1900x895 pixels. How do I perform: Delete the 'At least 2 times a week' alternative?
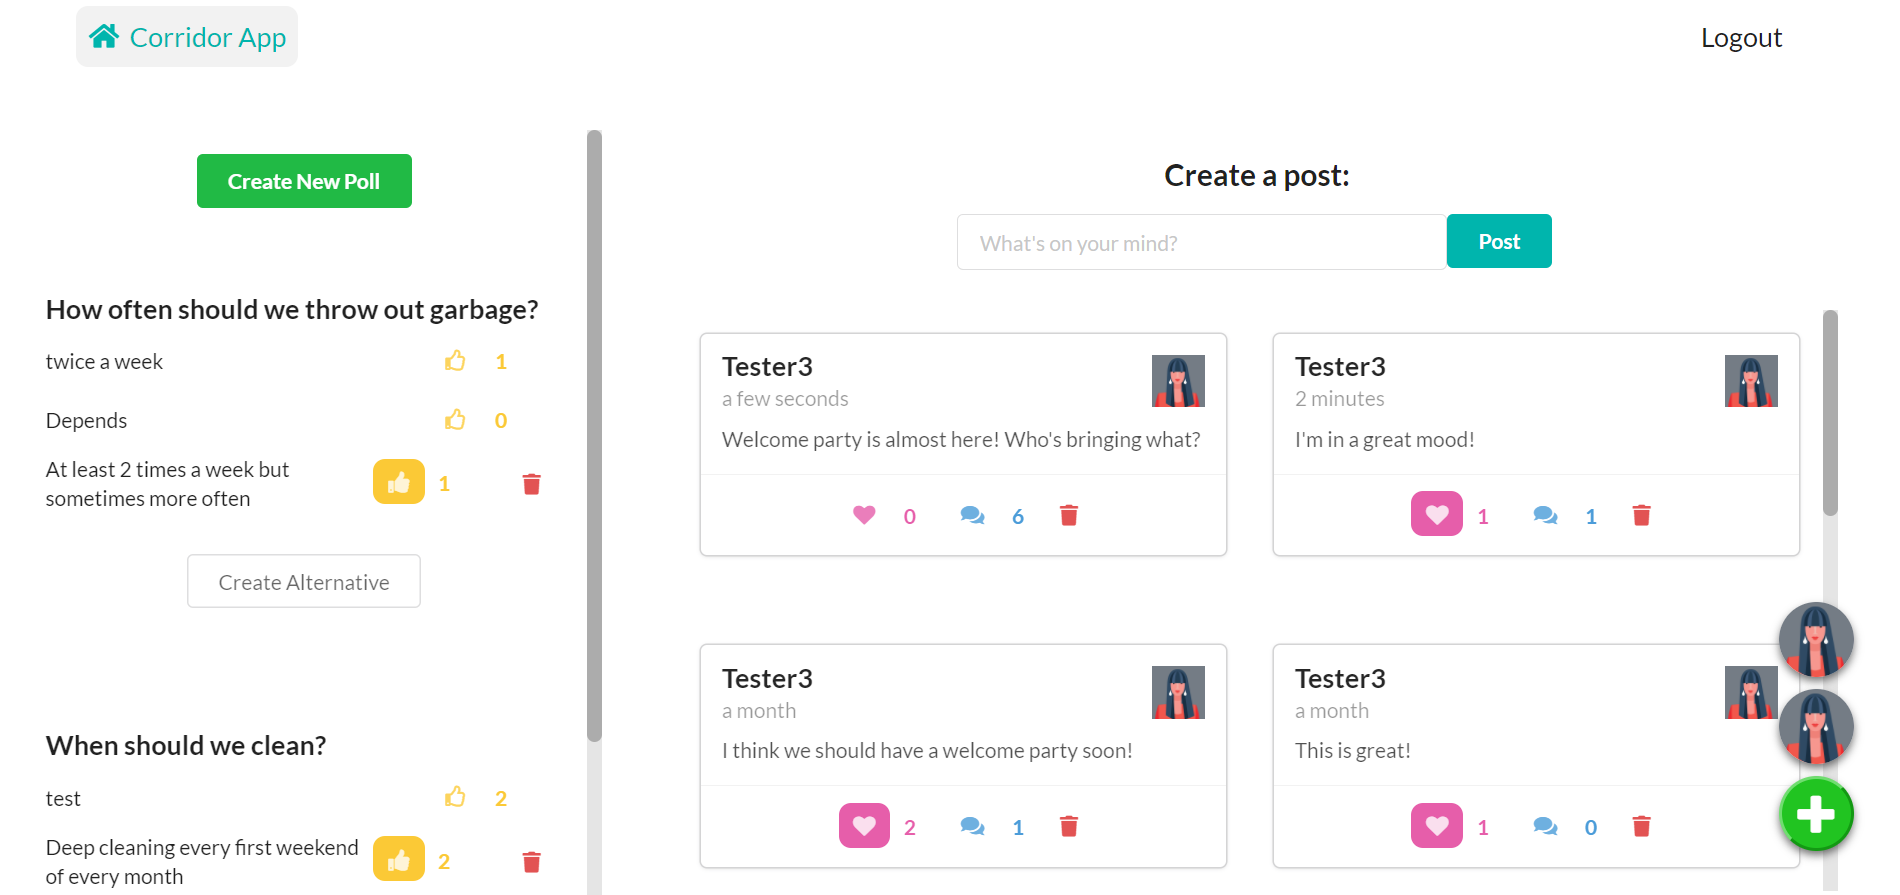(532, 484)
